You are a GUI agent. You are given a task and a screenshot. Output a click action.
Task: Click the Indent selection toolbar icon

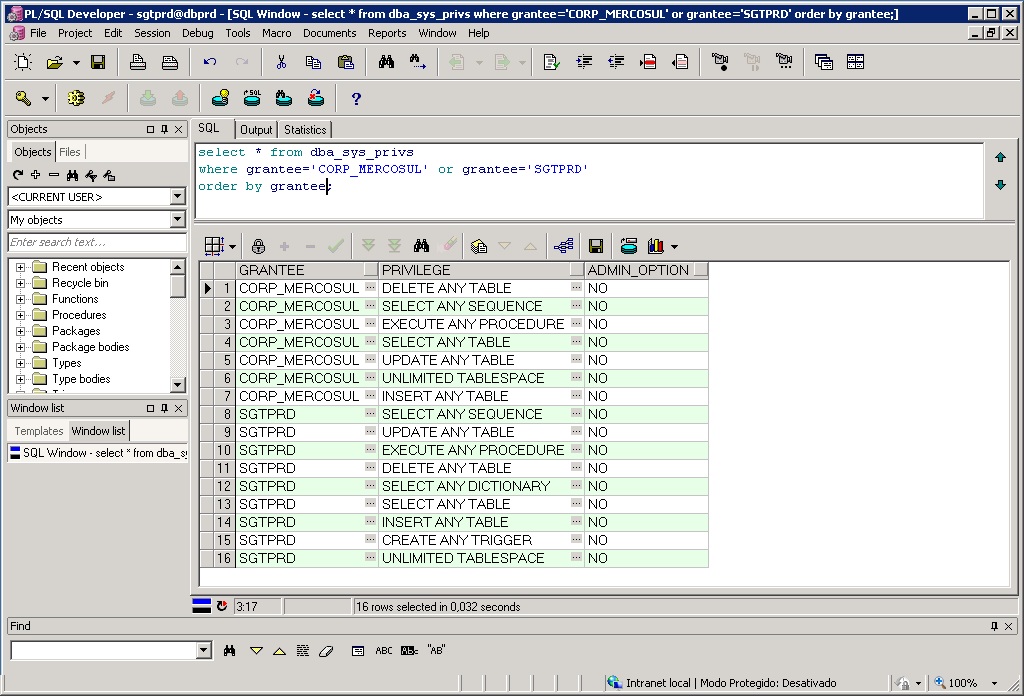[x=584, y=62]
